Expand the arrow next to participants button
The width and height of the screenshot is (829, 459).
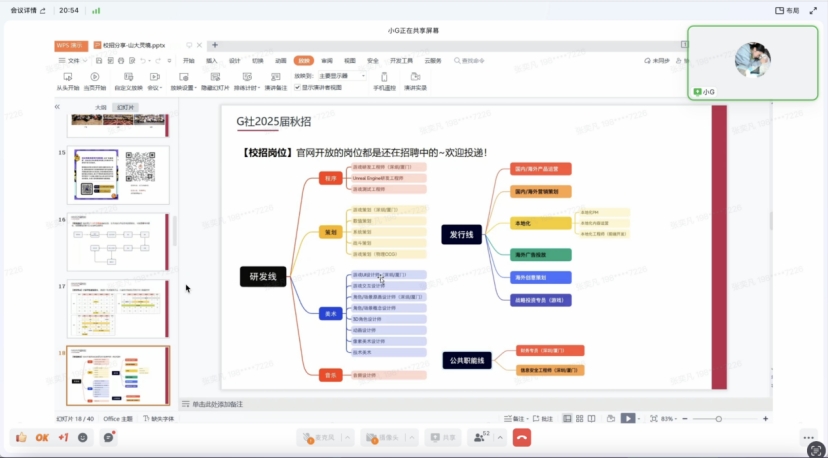[x=500, y=438]
